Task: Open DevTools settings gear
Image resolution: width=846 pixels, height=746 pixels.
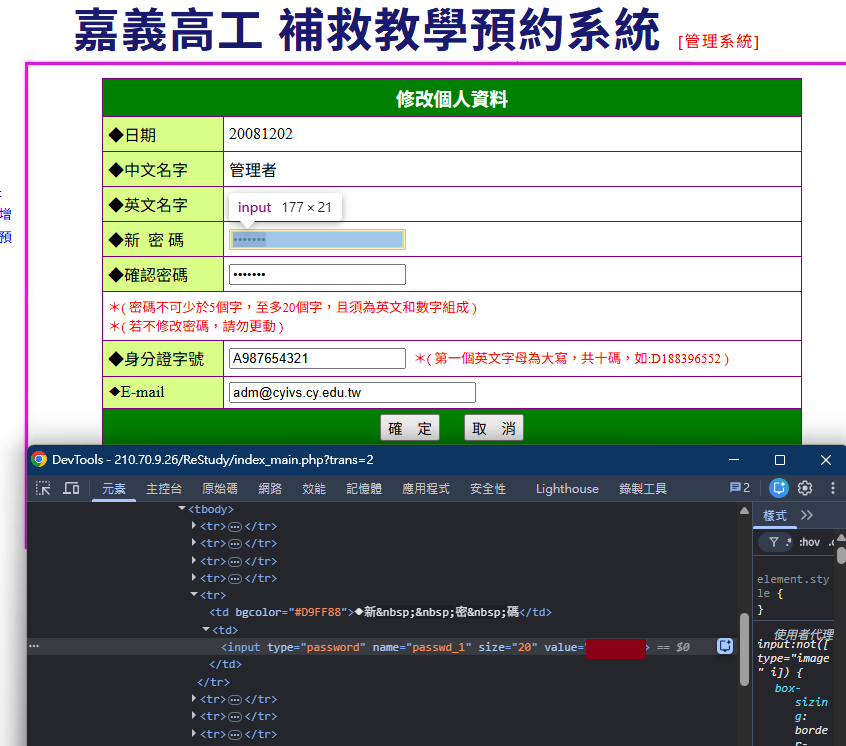Action: pyautogui.click(x=805, y=488)
